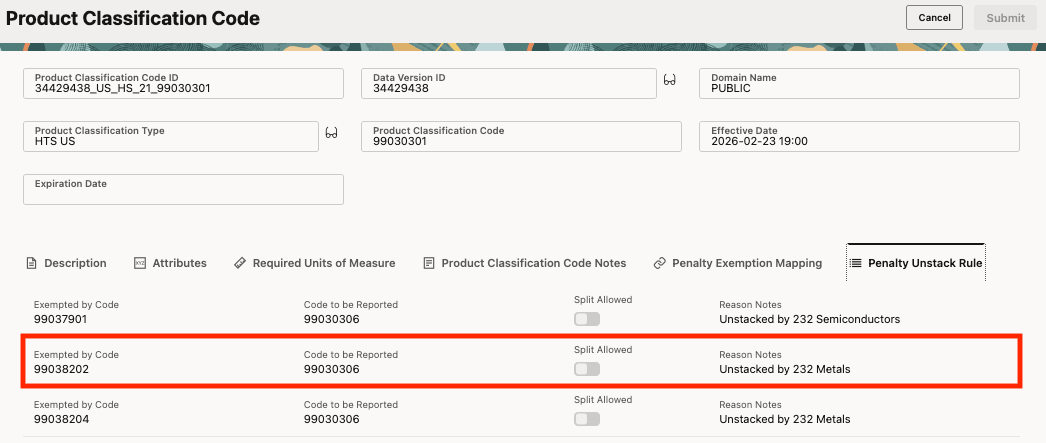This screenshot has width=1046, height=443.
Task: Click the Data Version ID field
Action: point(509,83)
